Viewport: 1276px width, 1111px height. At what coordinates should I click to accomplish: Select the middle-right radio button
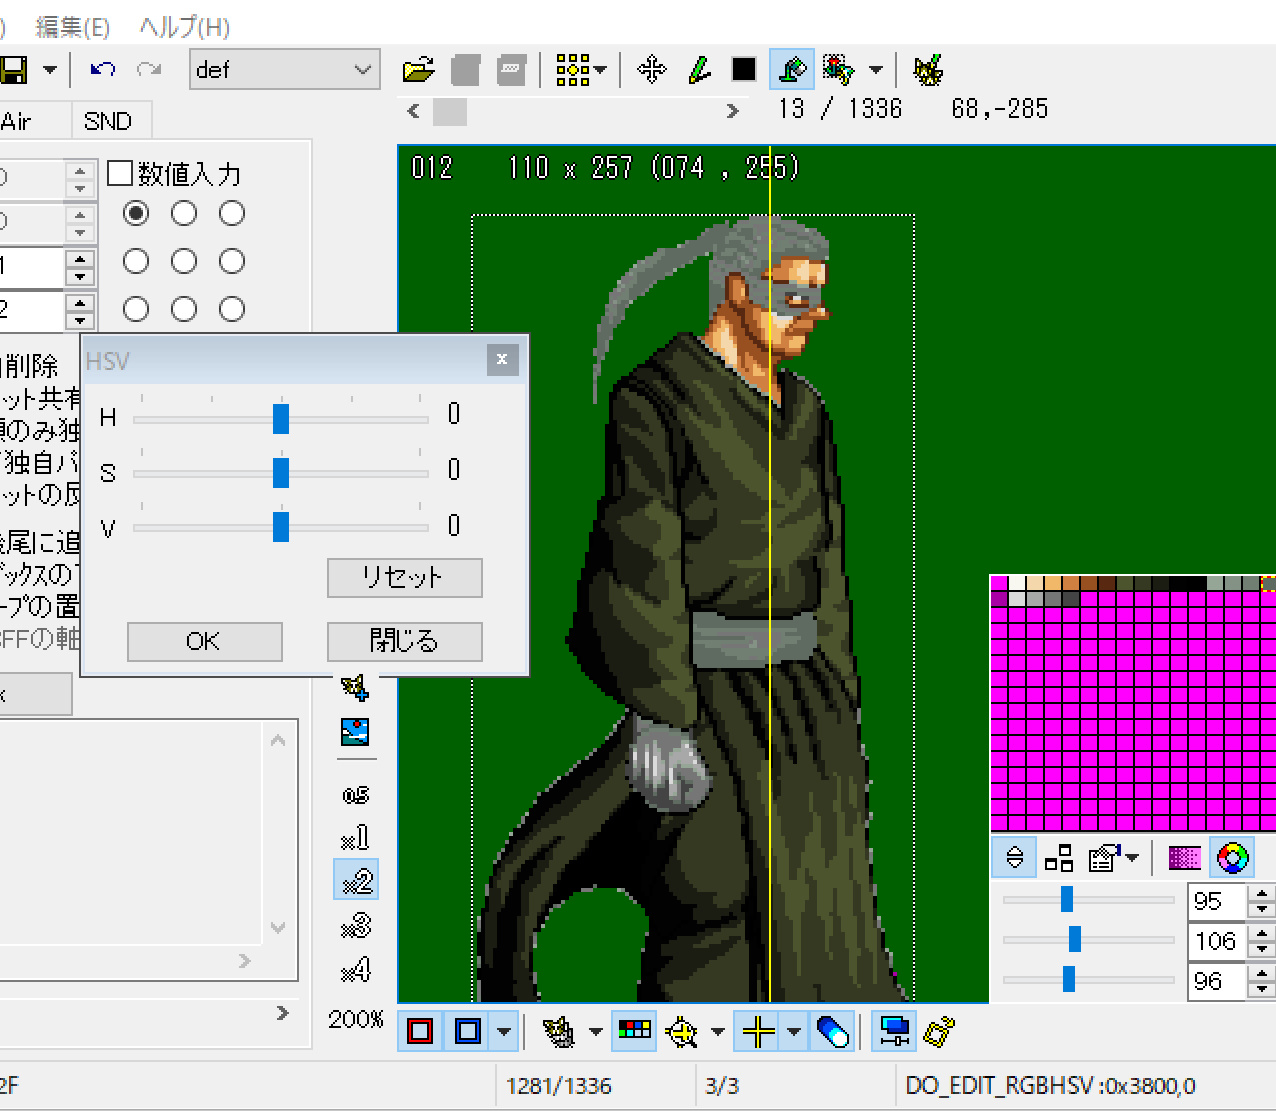(x=232, y=261)
